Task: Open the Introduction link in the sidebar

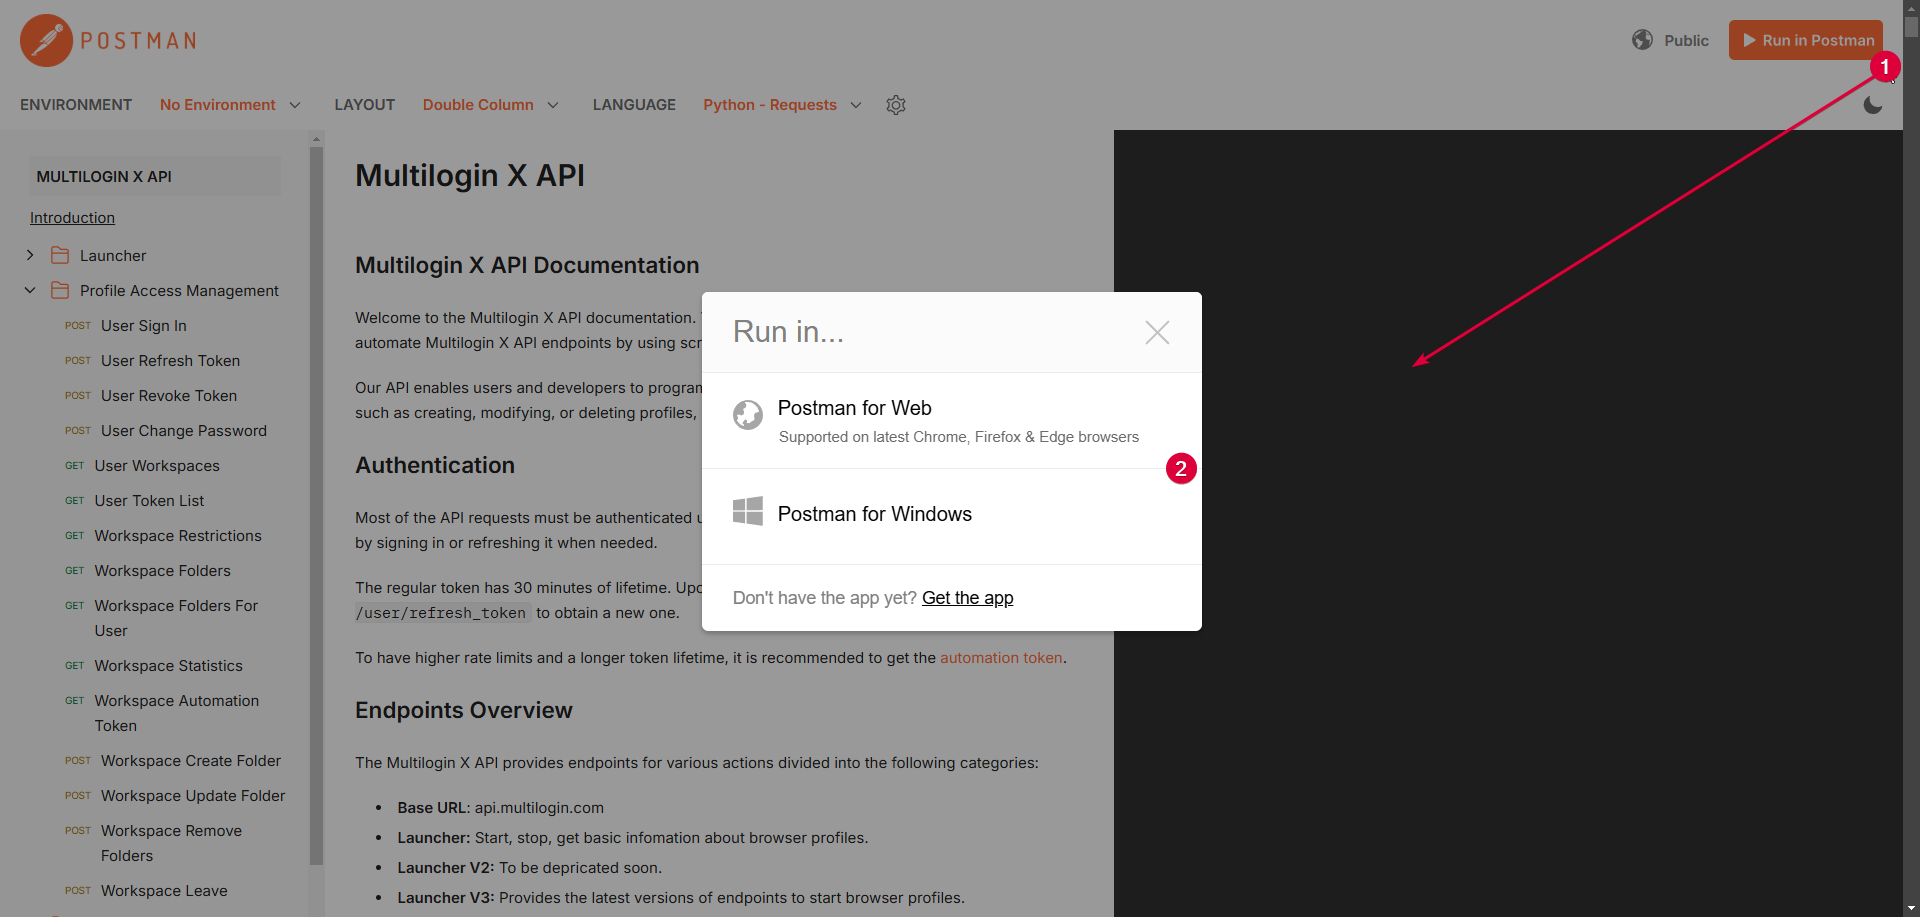Action: (72, 217)
